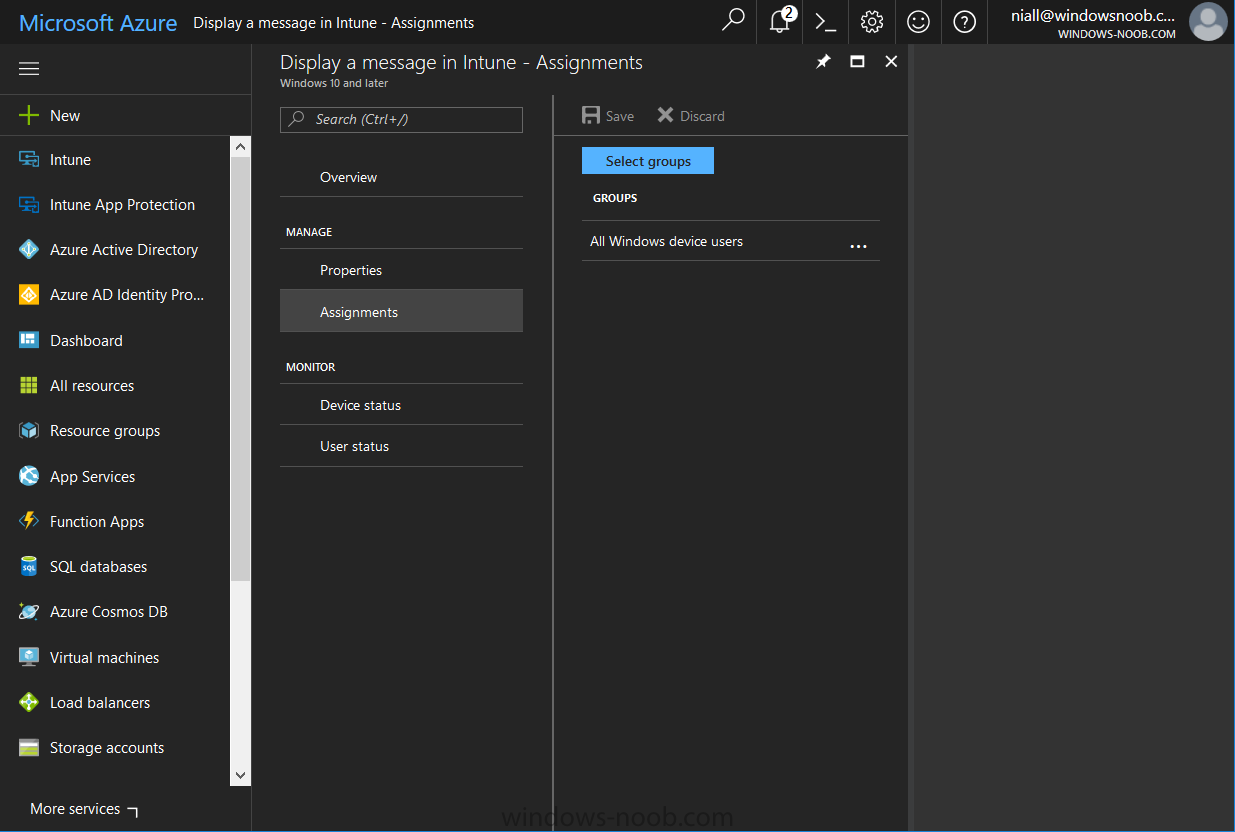This screenshot has height=832, width=1235.
Task: Click the New label in sidebar
Action: (65, 116)
